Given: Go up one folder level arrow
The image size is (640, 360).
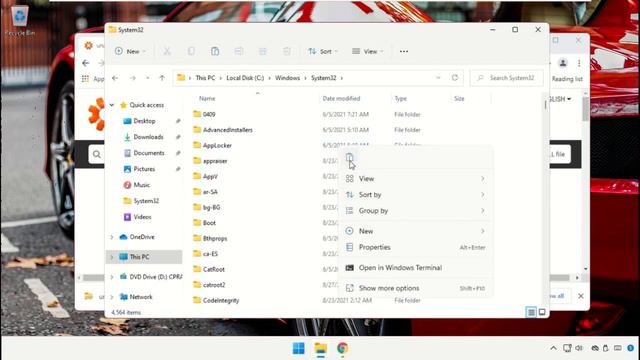Looking at the screenshot, I should (162, 78).
